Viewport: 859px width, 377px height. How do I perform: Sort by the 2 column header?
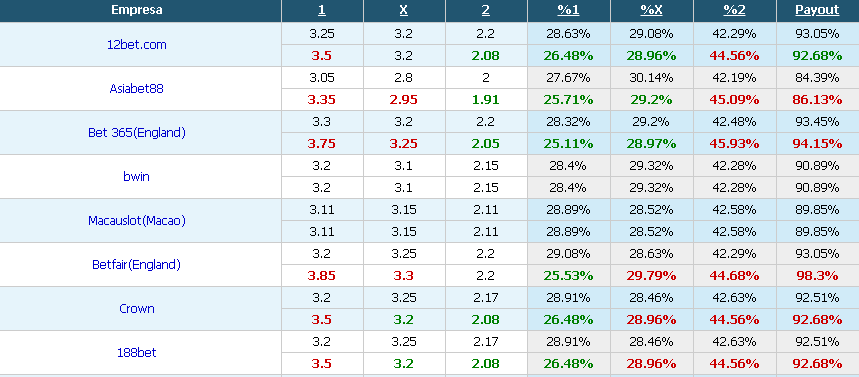click(486, 10)
